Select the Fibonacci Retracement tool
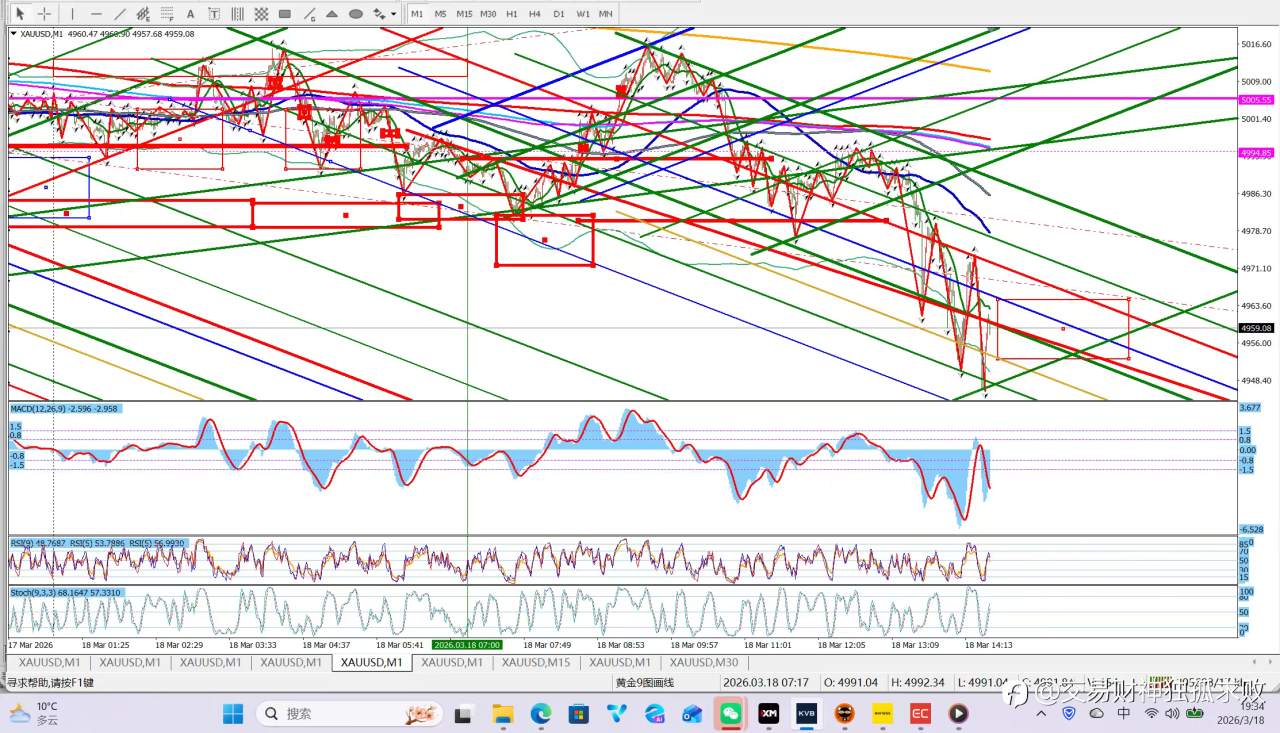1280x733 pixels. click(x=167, y=14)
